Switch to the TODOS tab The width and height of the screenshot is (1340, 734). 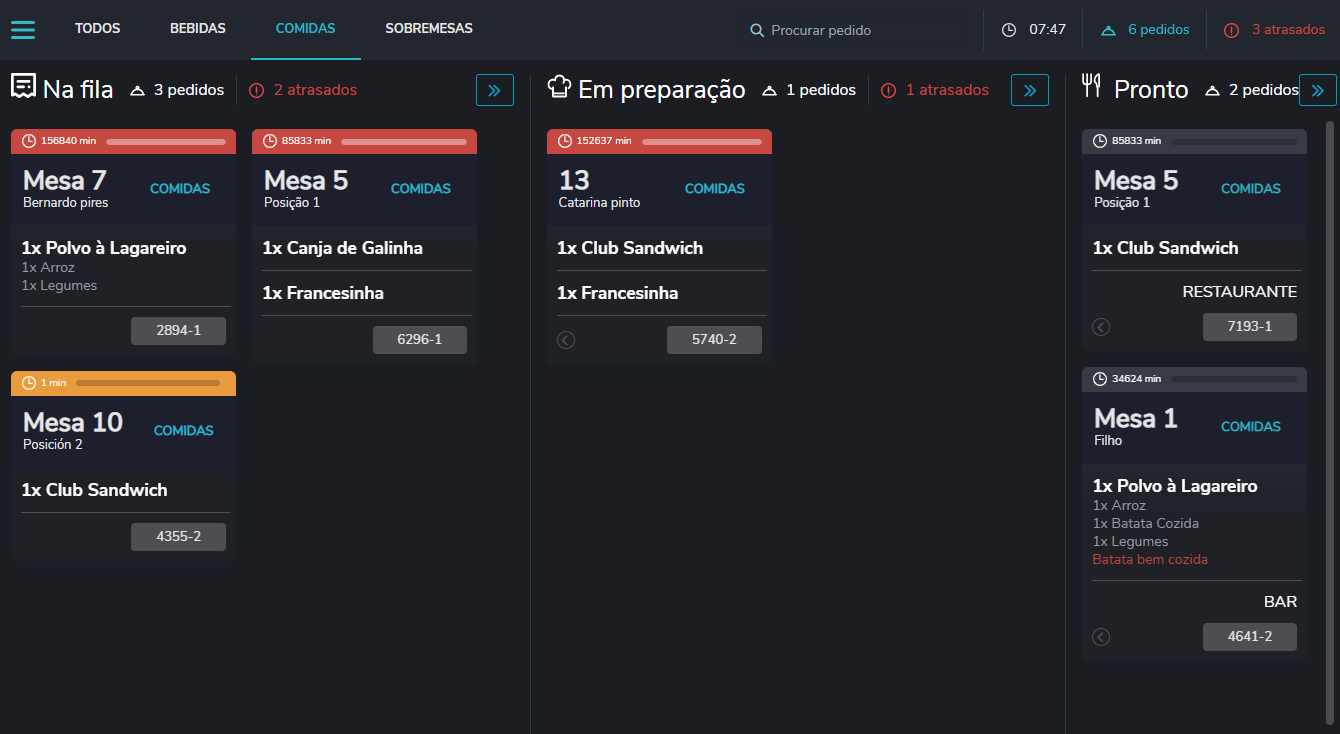click(x=97, y=29)
